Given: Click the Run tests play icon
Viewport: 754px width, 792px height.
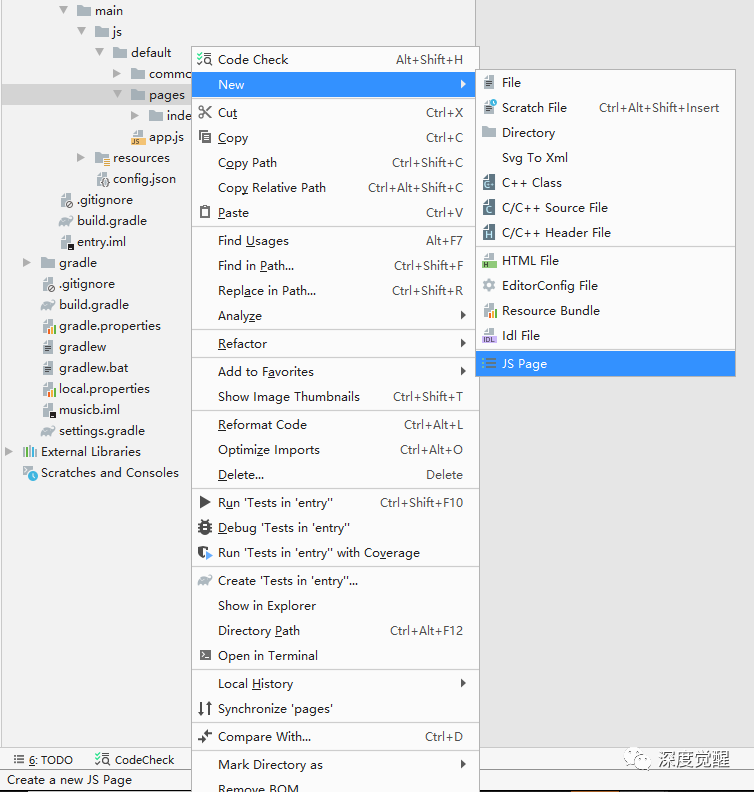Looking at the screenshot, I should tap(205, 502).
